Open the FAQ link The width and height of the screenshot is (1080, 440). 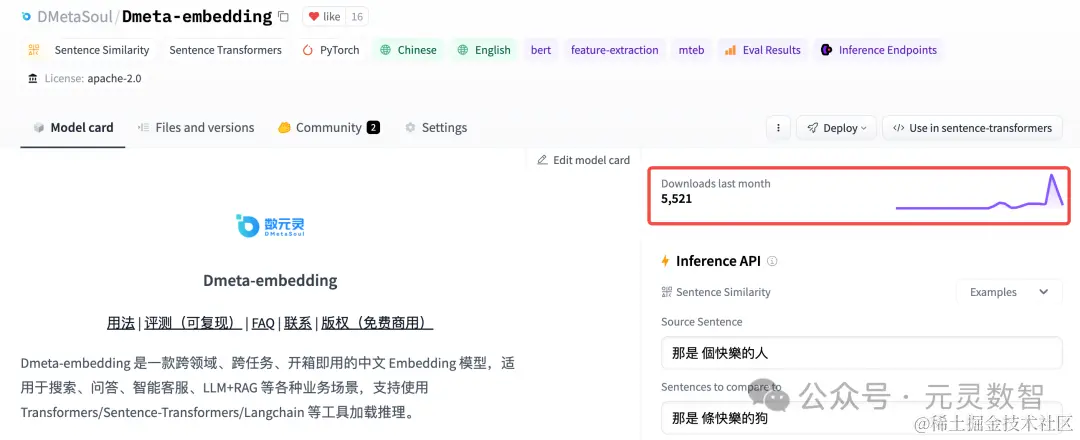click(x=263, y=323)
